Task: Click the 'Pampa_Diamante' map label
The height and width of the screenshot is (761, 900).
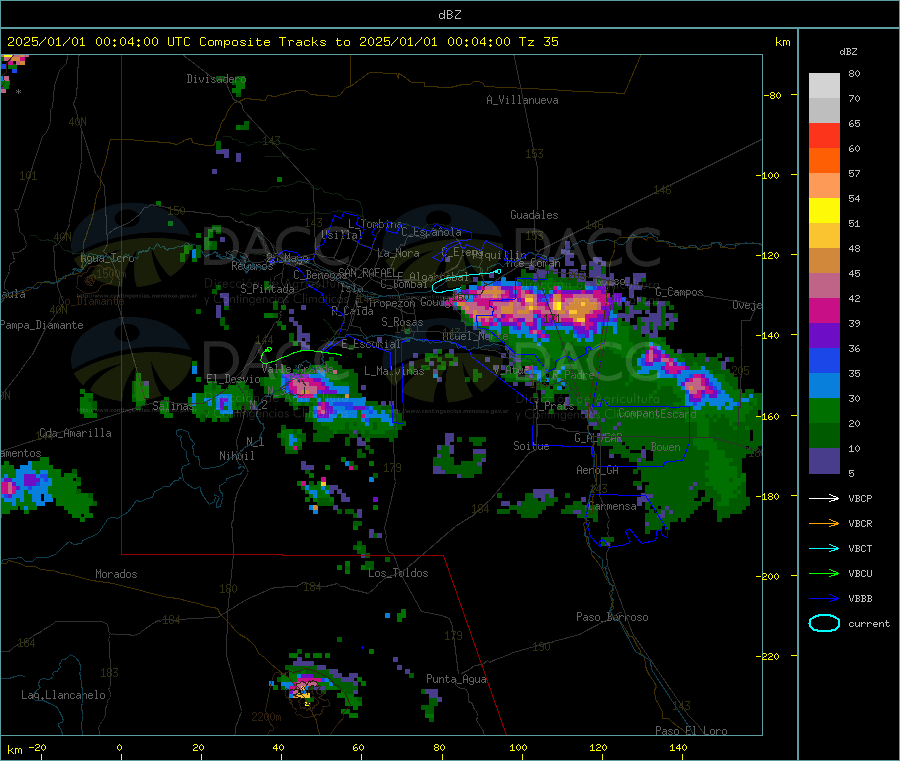Action: [x=42, y=325]
